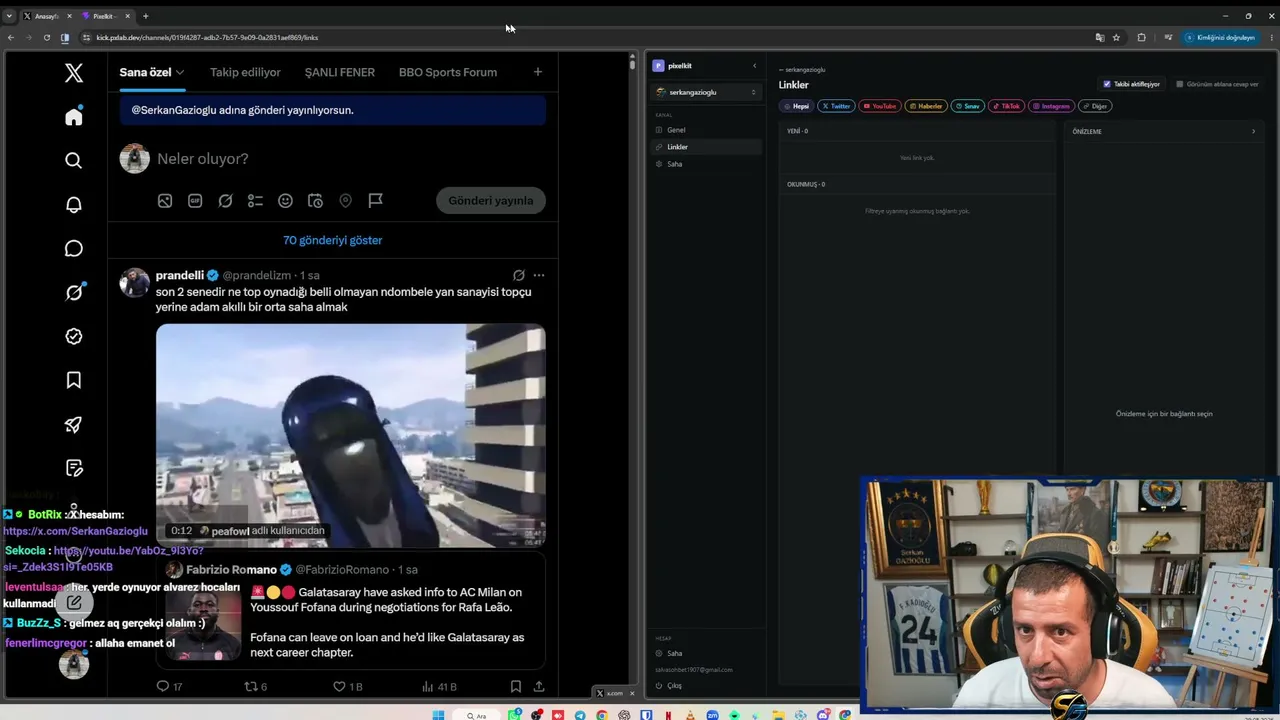
Task: Reload the page in the browser toolbar
Action: [46, 37]
